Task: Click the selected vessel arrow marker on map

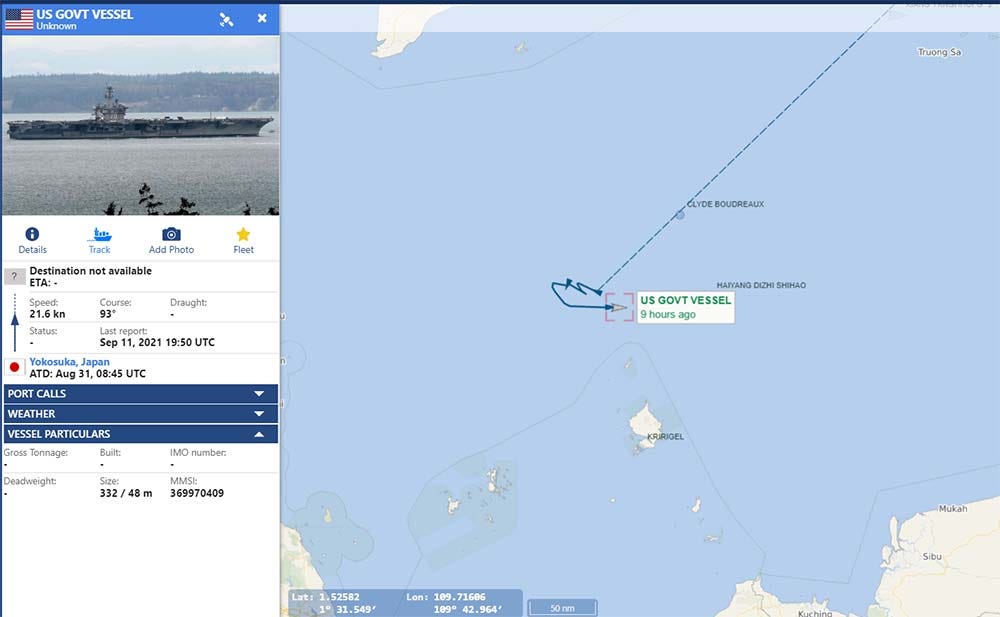Action: 618,308
